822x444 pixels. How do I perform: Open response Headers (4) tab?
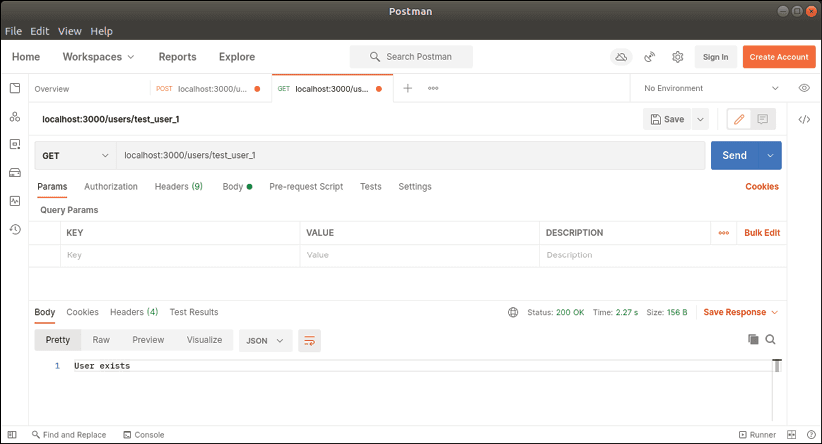pos(134,312)
